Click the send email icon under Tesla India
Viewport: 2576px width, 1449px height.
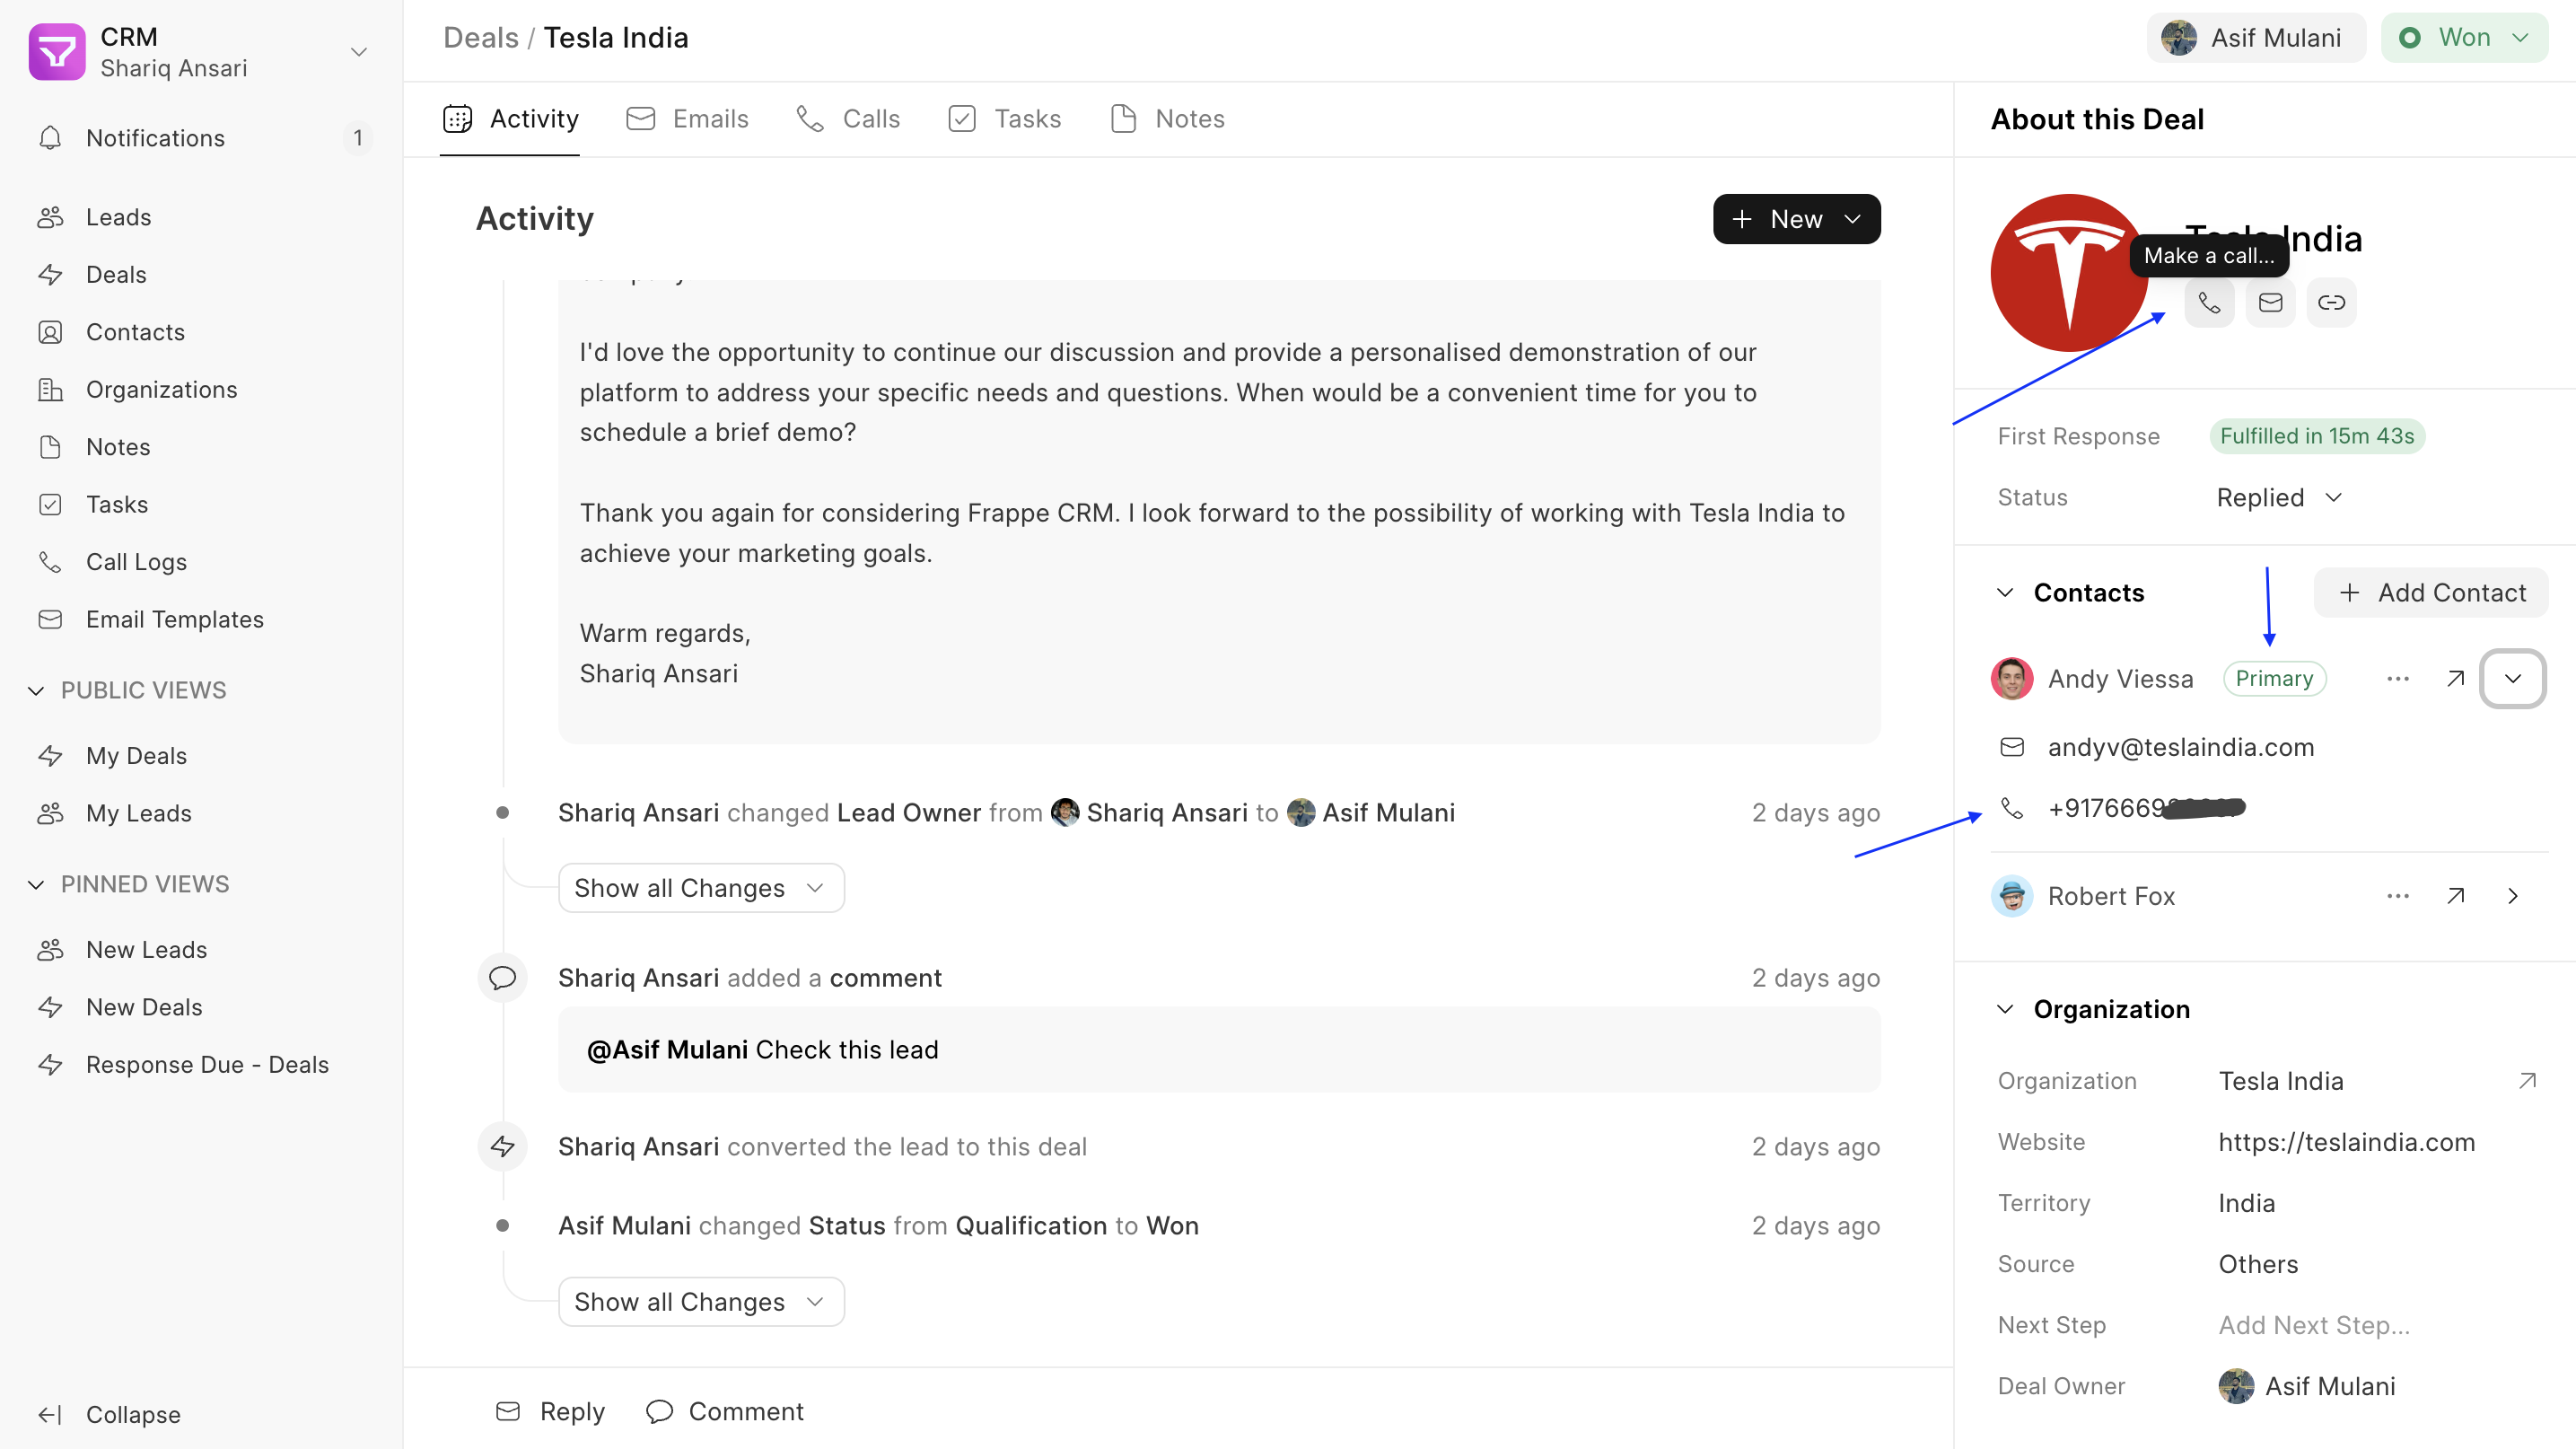click(x=2270, y=302)
